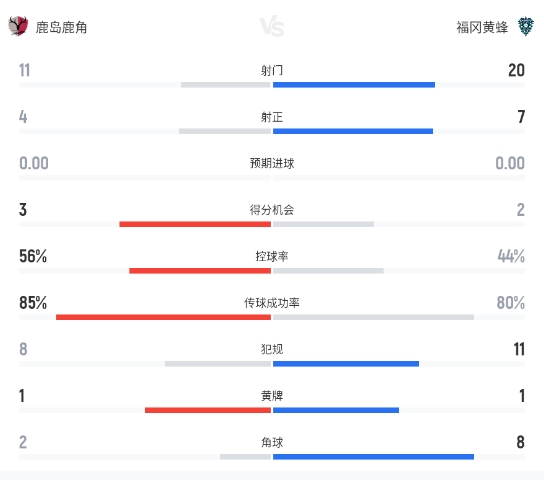544x492 pixels.
Task: Click the Avispa Fukuoka team crest
Action: [x=526, y=27]
